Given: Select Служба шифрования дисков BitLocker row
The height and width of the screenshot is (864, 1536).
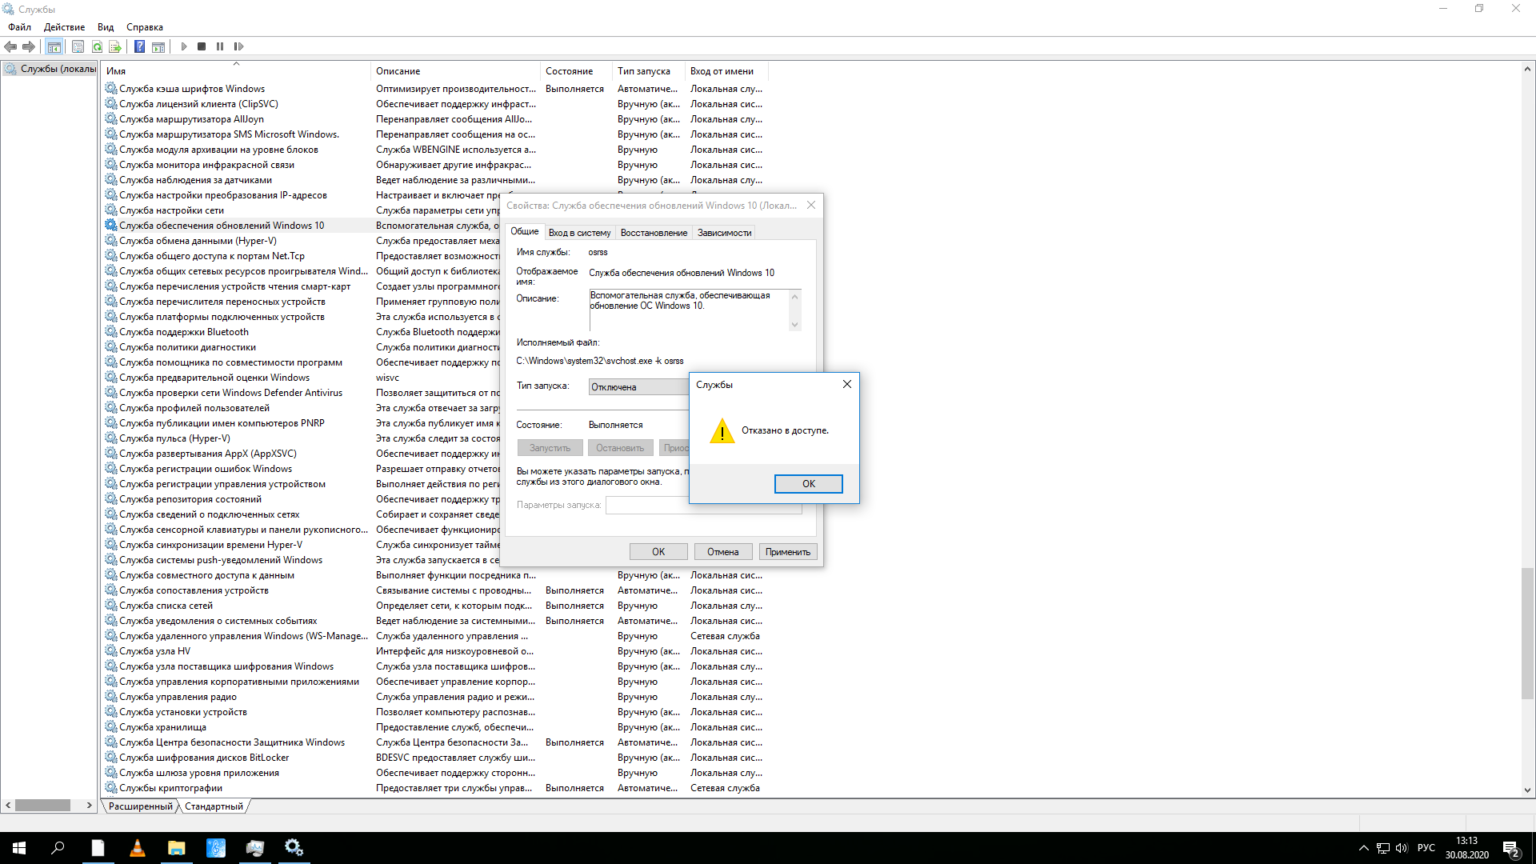Looking at the screenshot, I should click(435, 758).
